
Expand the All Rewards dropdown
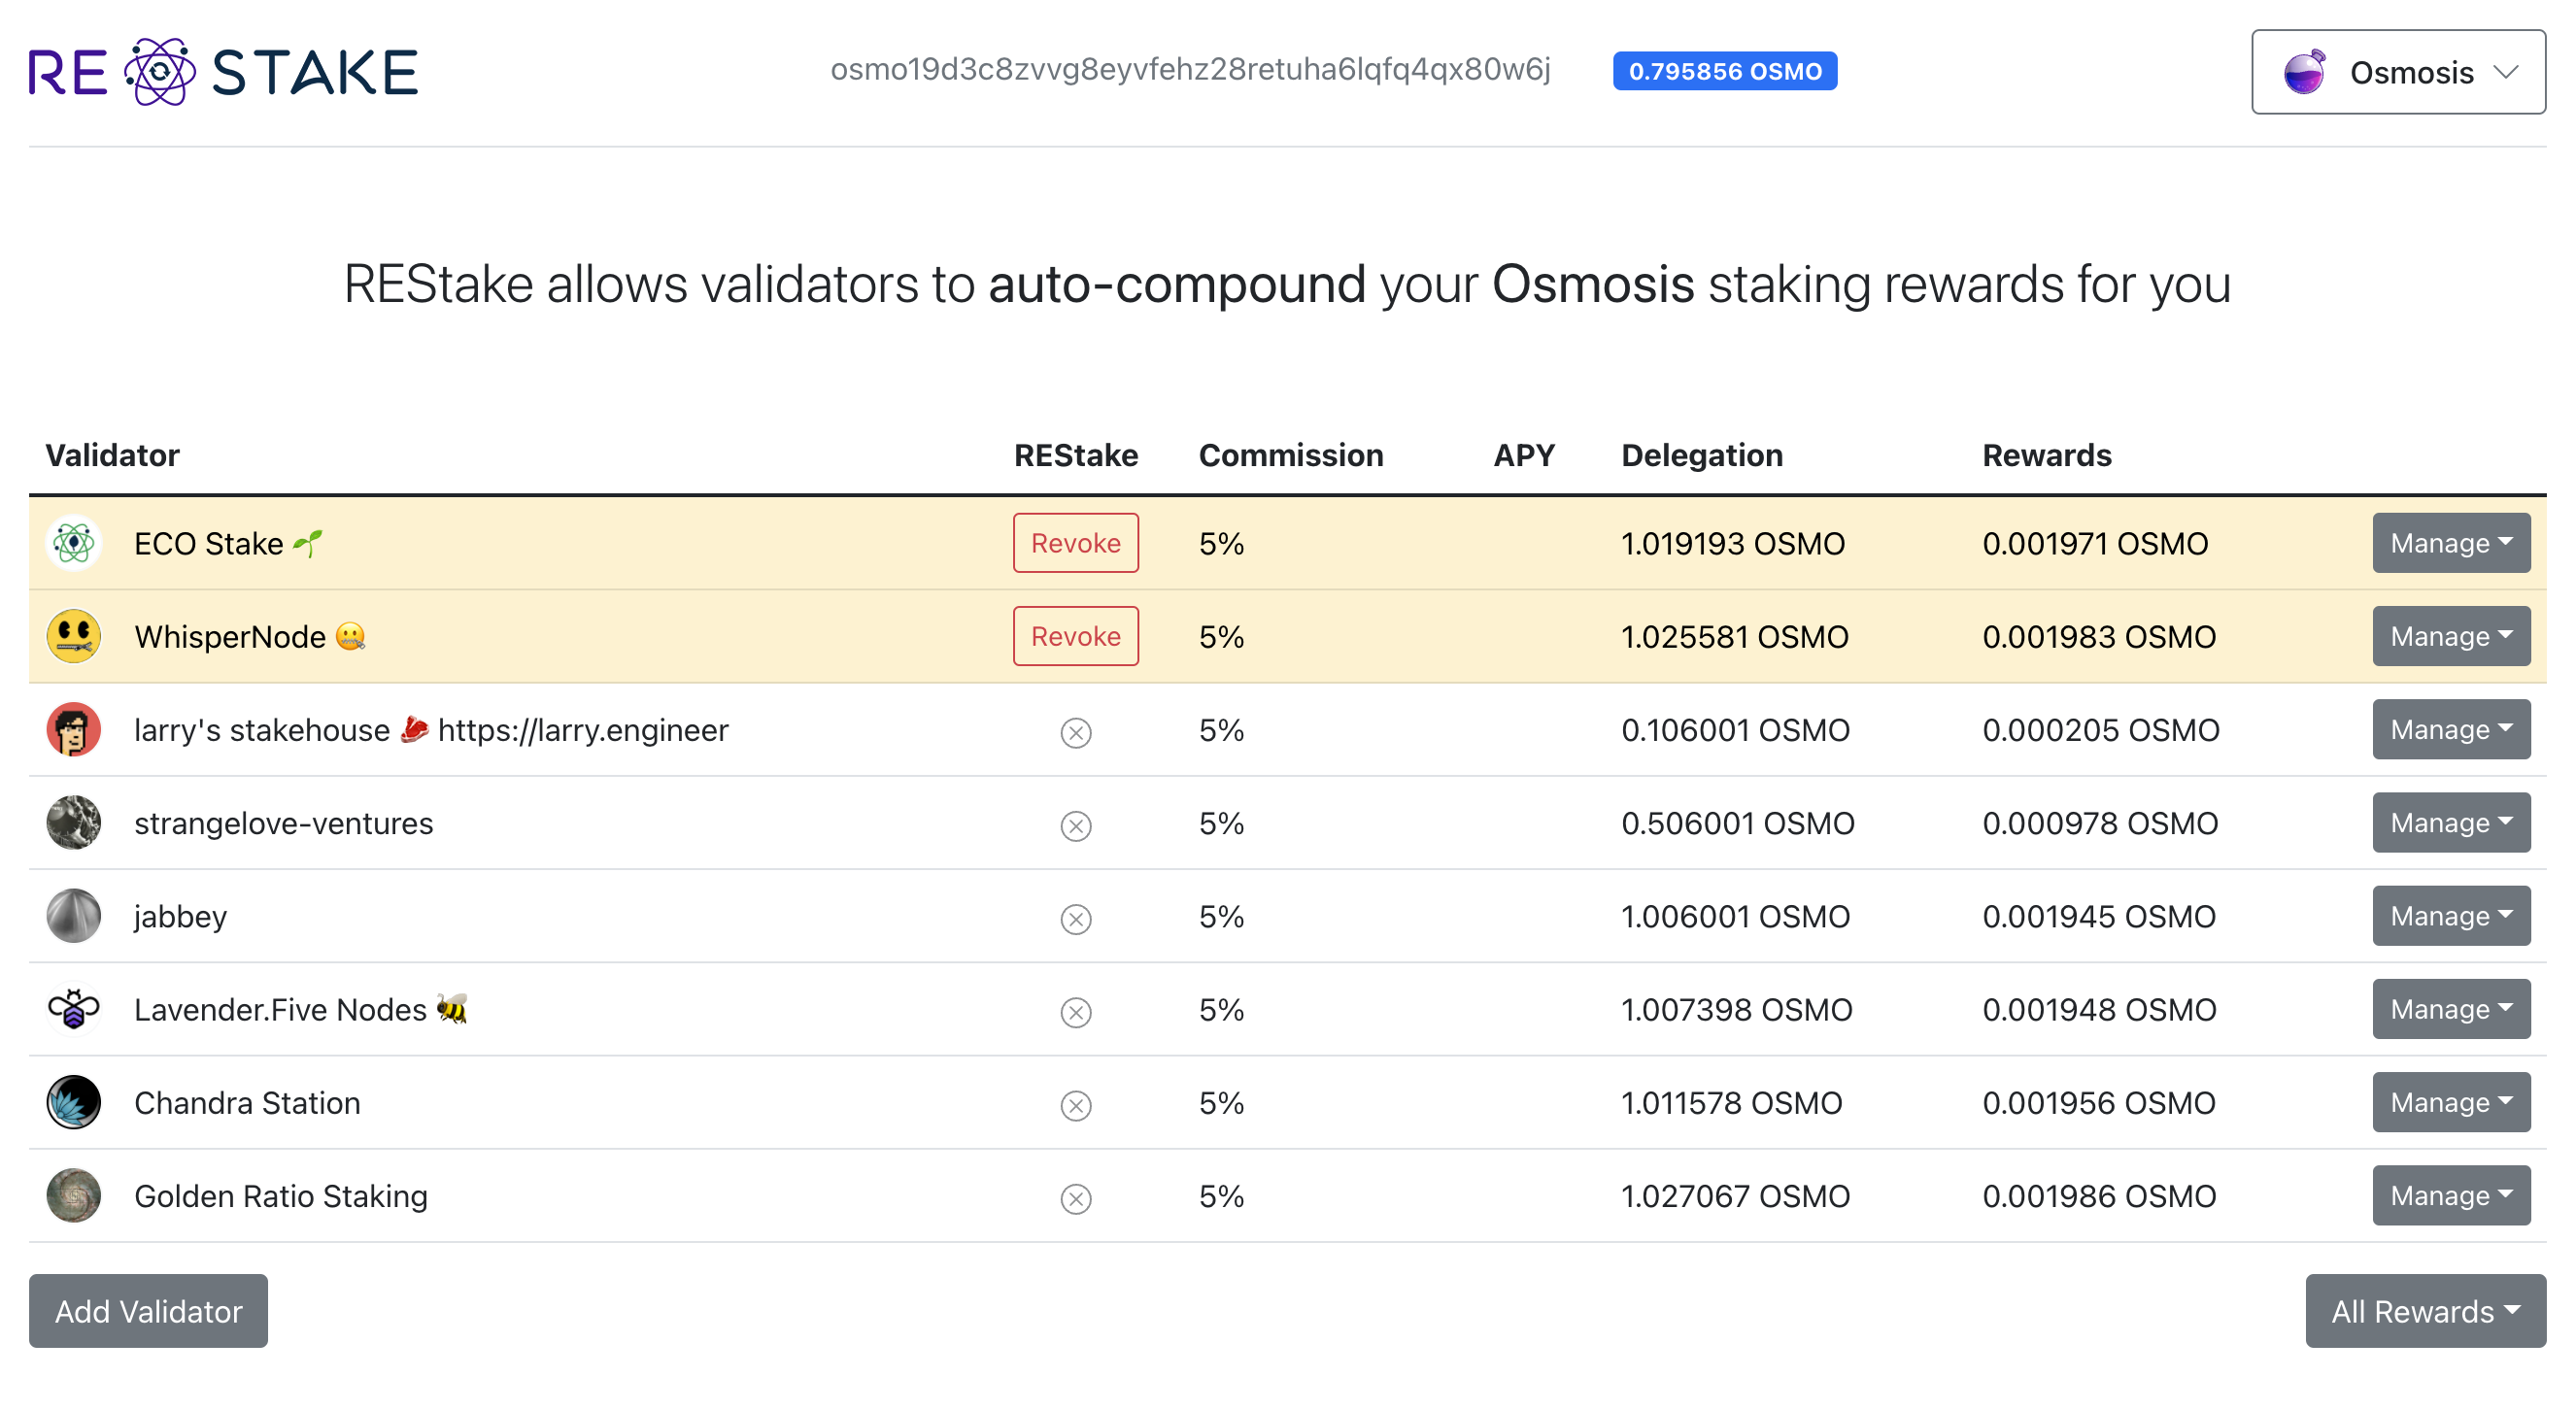[x=2424, y=1311]
